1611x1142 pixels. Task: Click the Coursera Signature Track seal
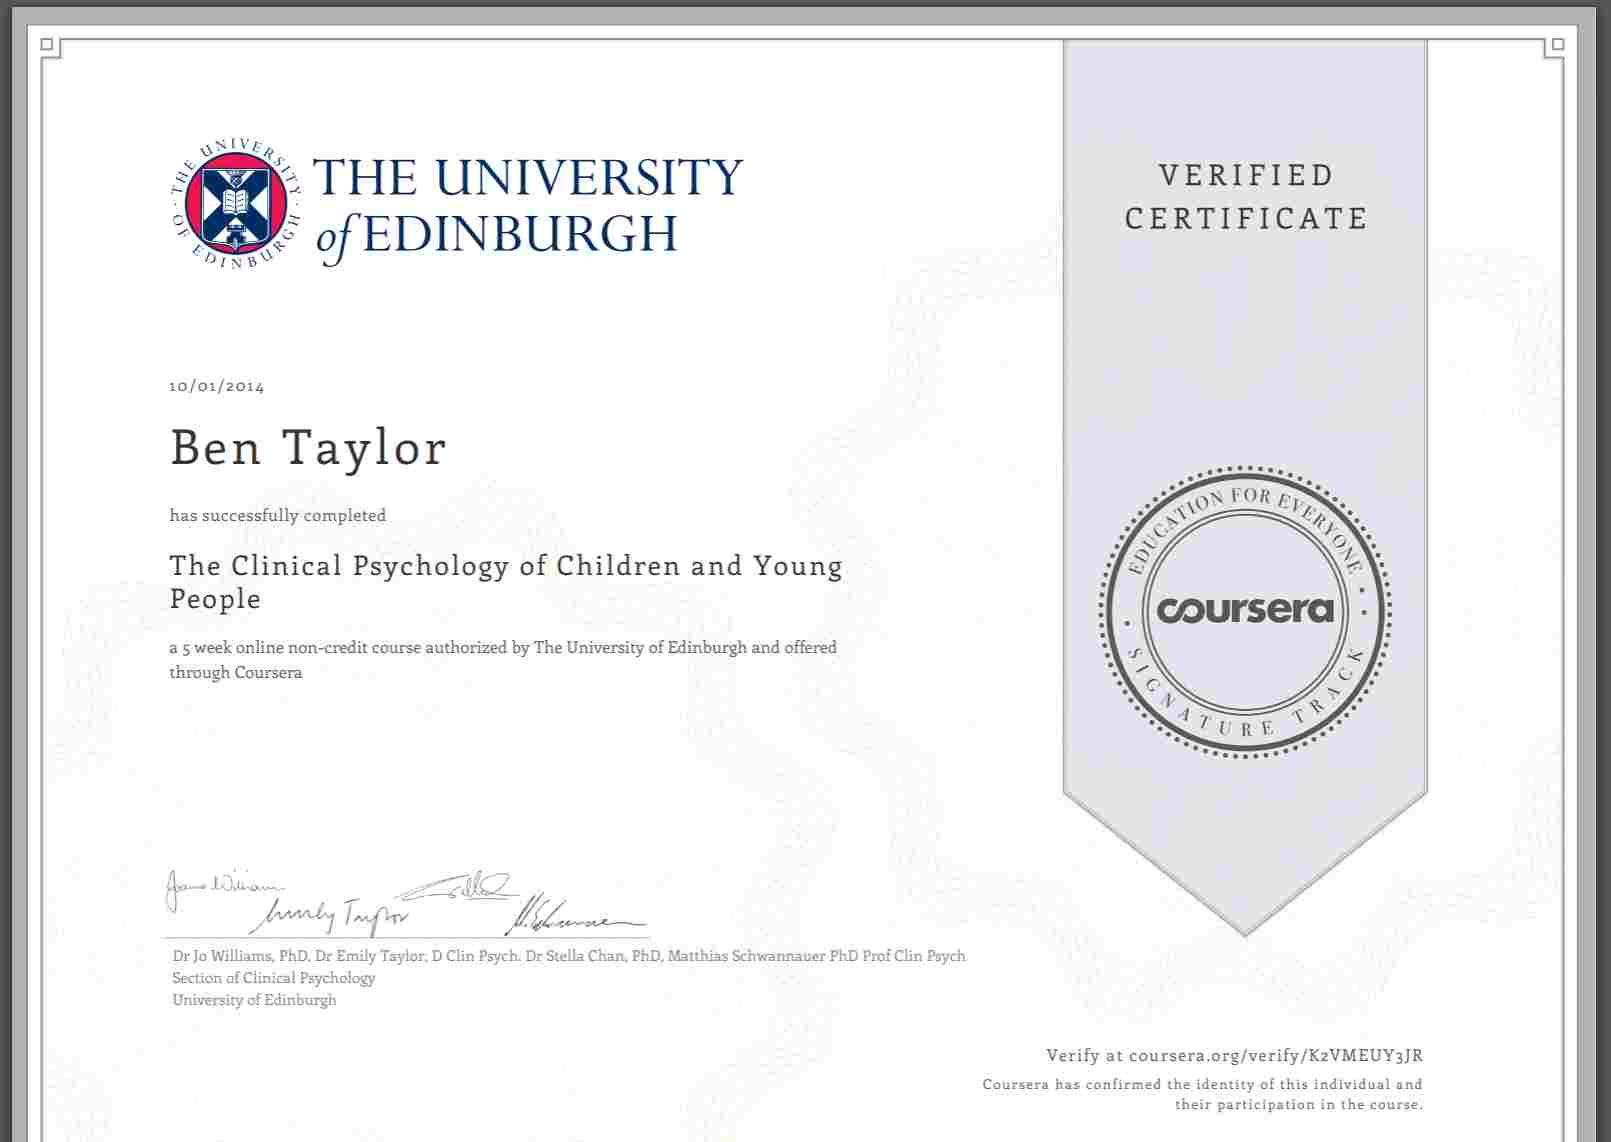[1245, 610]
